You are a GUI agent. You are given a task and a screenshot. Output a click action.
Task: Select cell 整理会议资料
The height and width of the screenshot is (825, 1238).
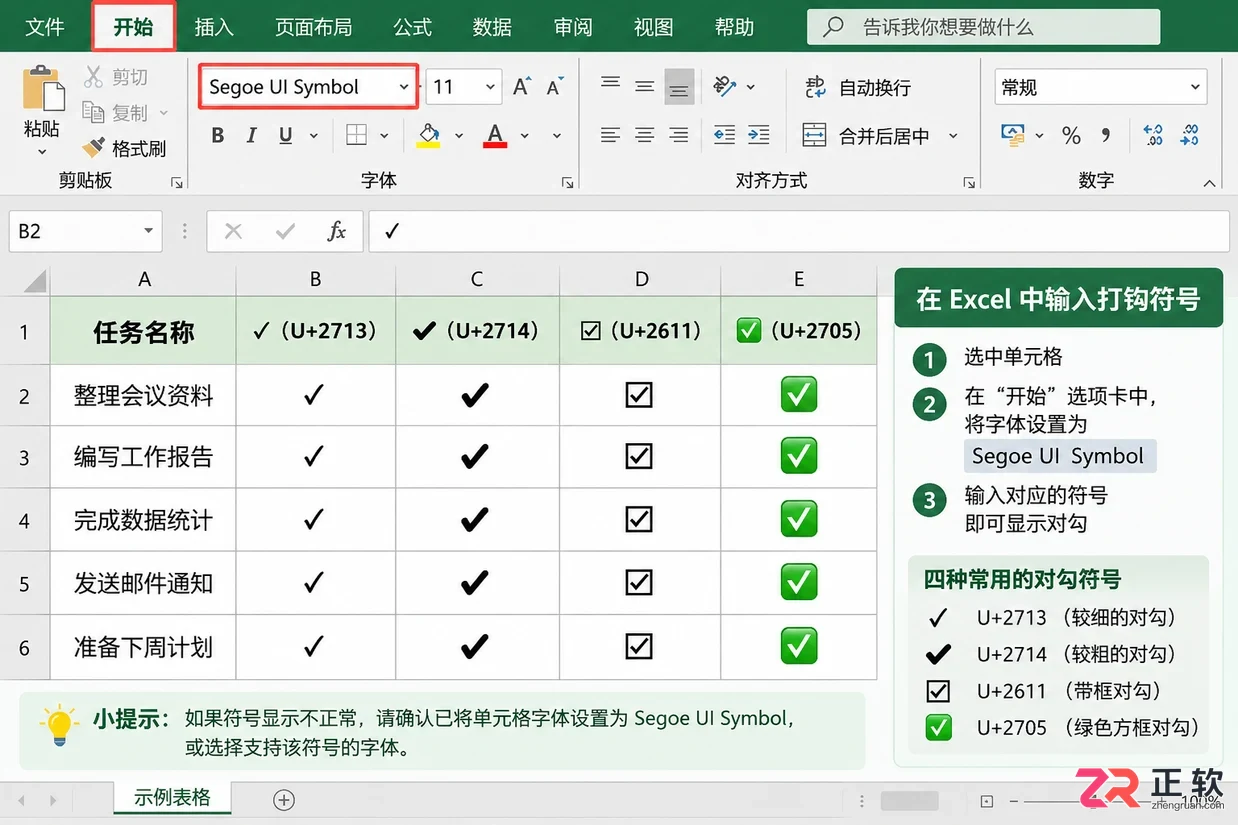click(143, 396)
